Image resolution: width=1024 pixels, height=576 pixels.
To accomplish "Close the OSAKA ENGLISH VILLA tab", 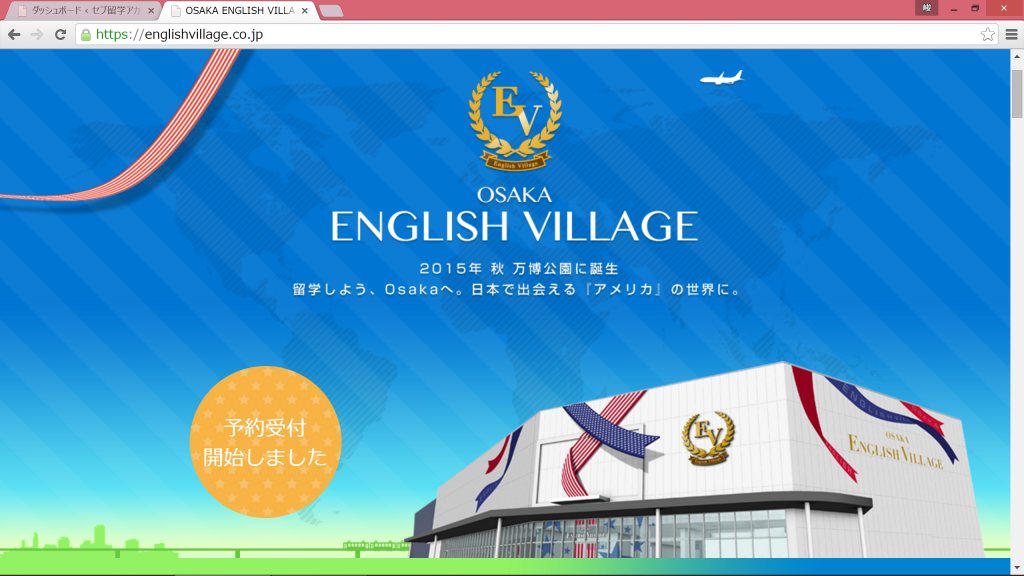I will 304,10.
